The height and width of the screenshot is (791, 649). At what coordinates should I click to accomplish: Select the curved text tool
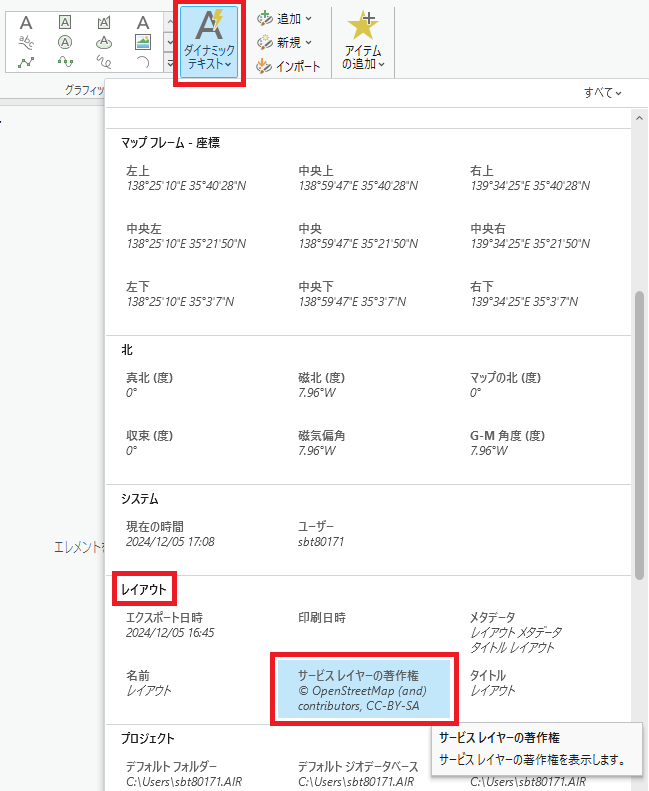(x=26, y=42)
